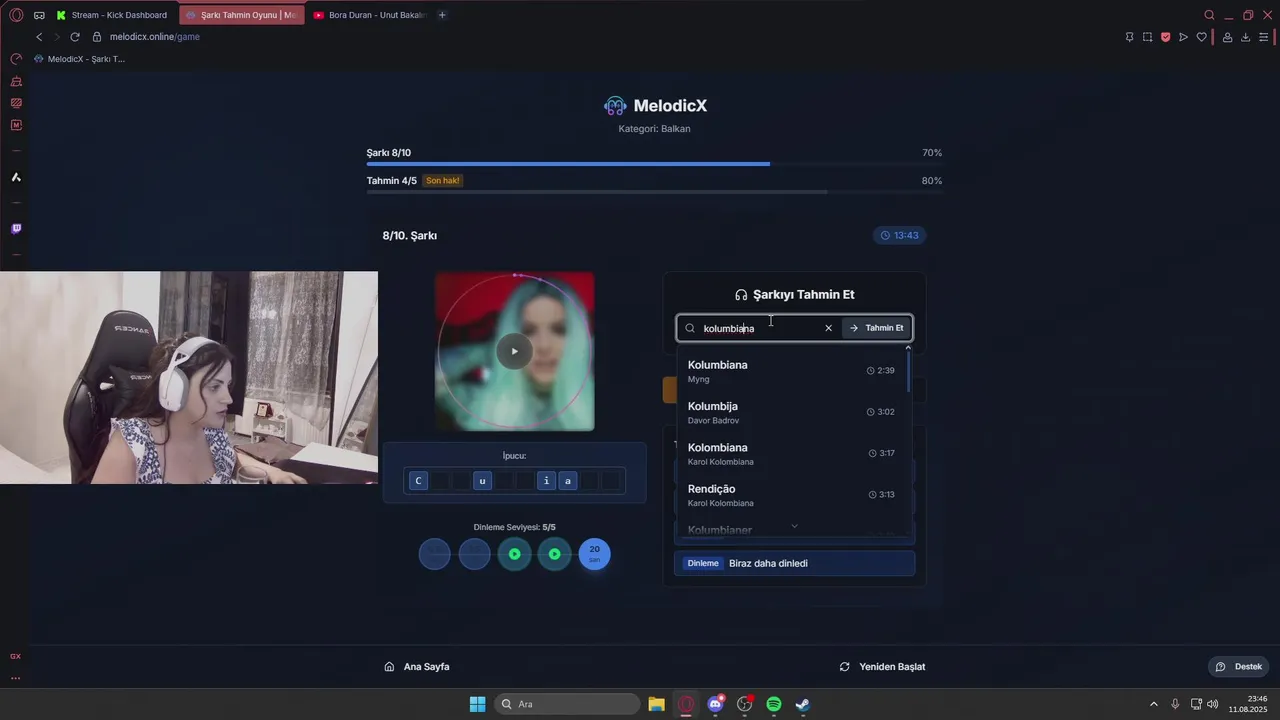
Task: Click the Dinleme log entry
Action: 794,563
